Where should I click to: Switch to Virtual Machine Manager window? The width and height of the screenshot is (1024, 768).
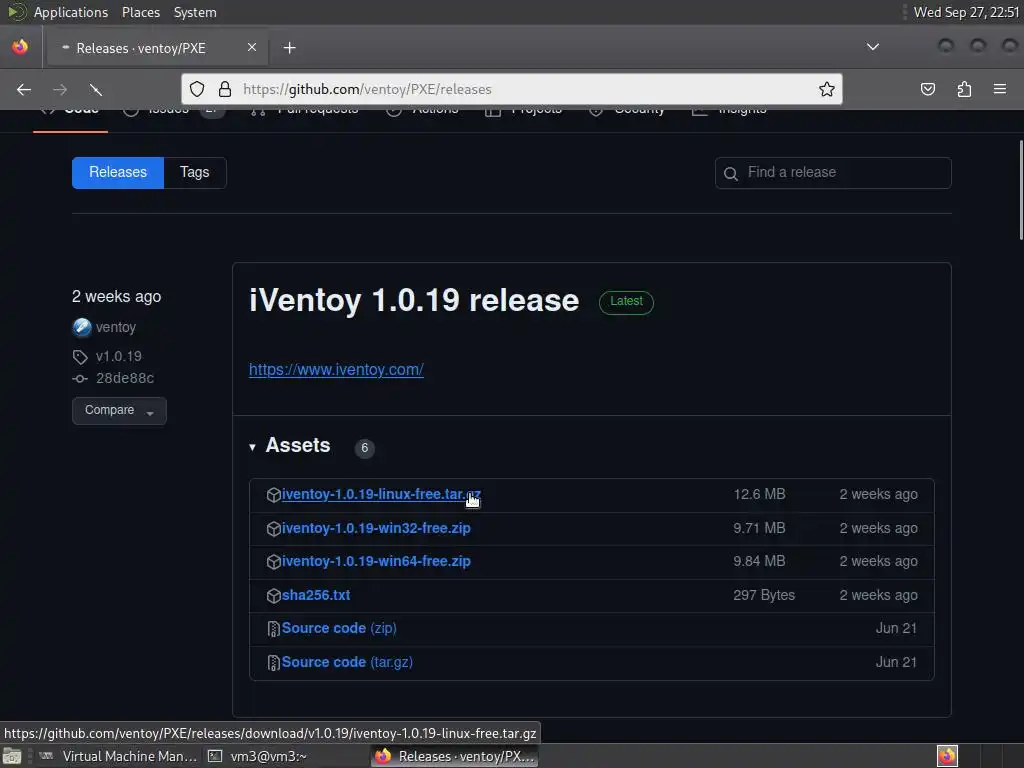pos(118,756)
